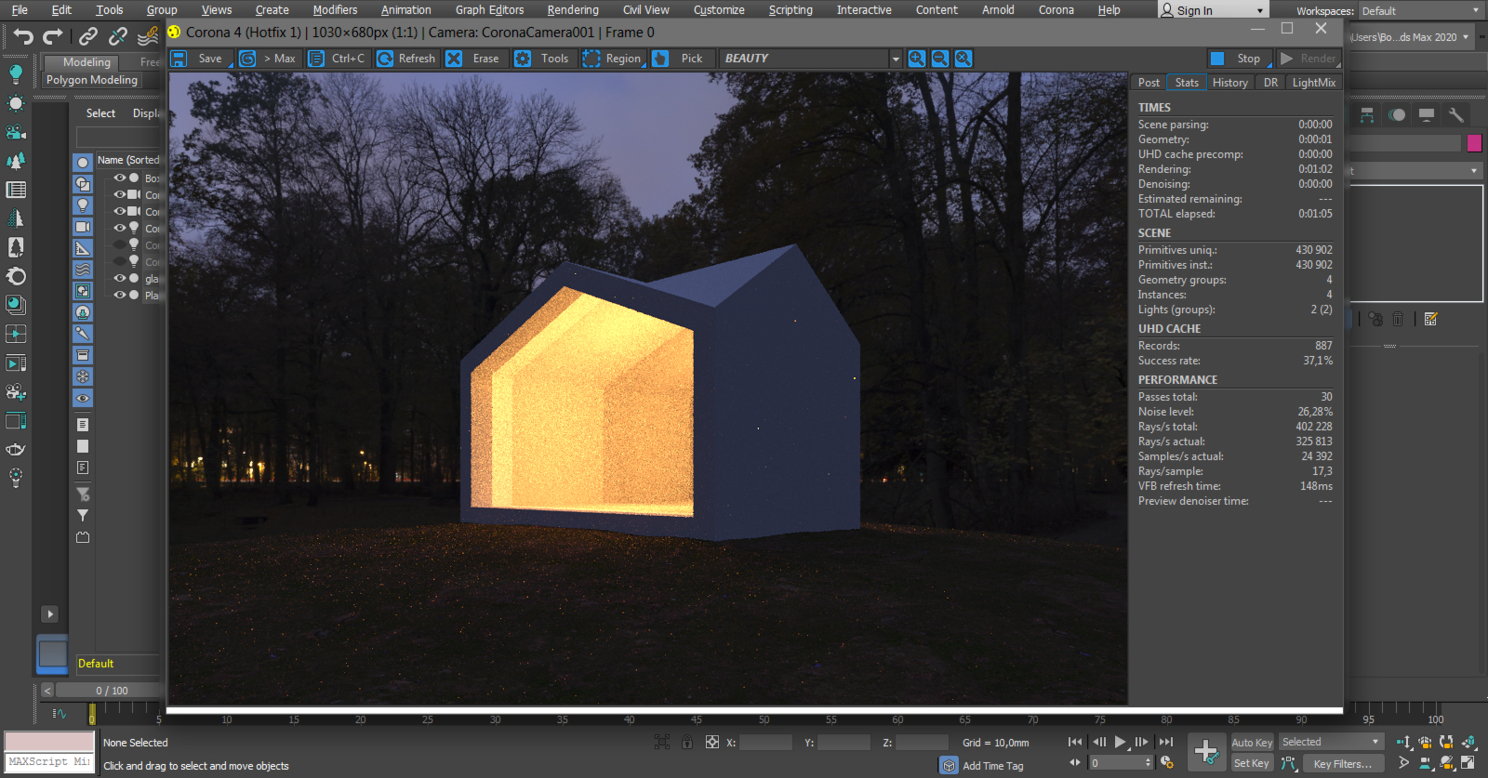
Task: Select the Region render tool
Action: [x=611, y=58]
